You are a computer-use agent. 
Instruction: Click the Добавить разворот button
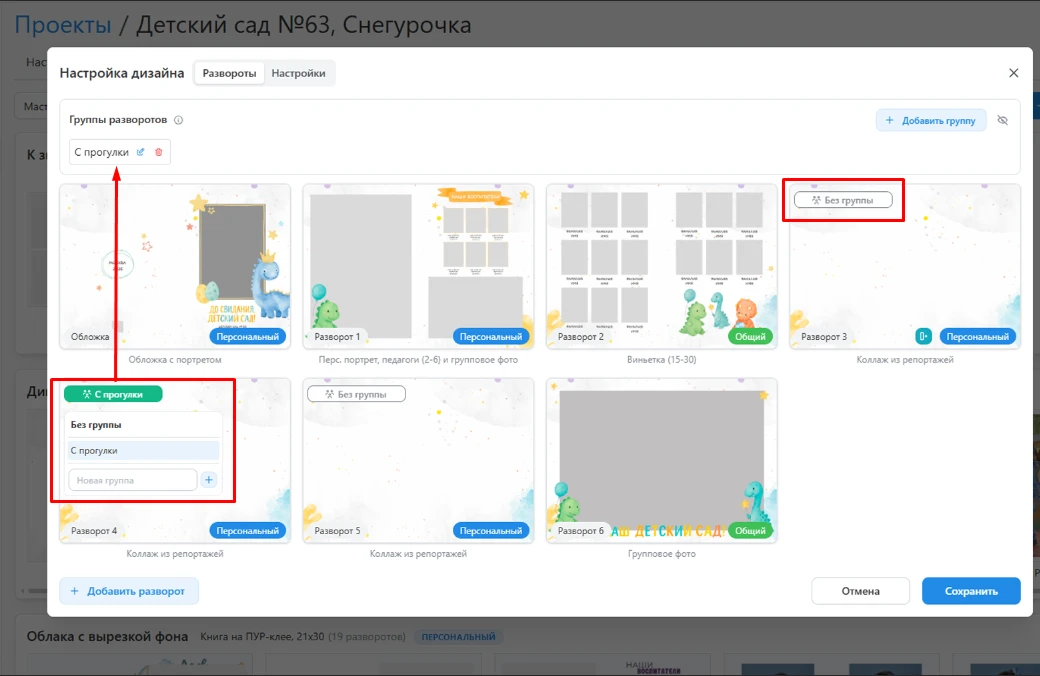coord(129,591)
